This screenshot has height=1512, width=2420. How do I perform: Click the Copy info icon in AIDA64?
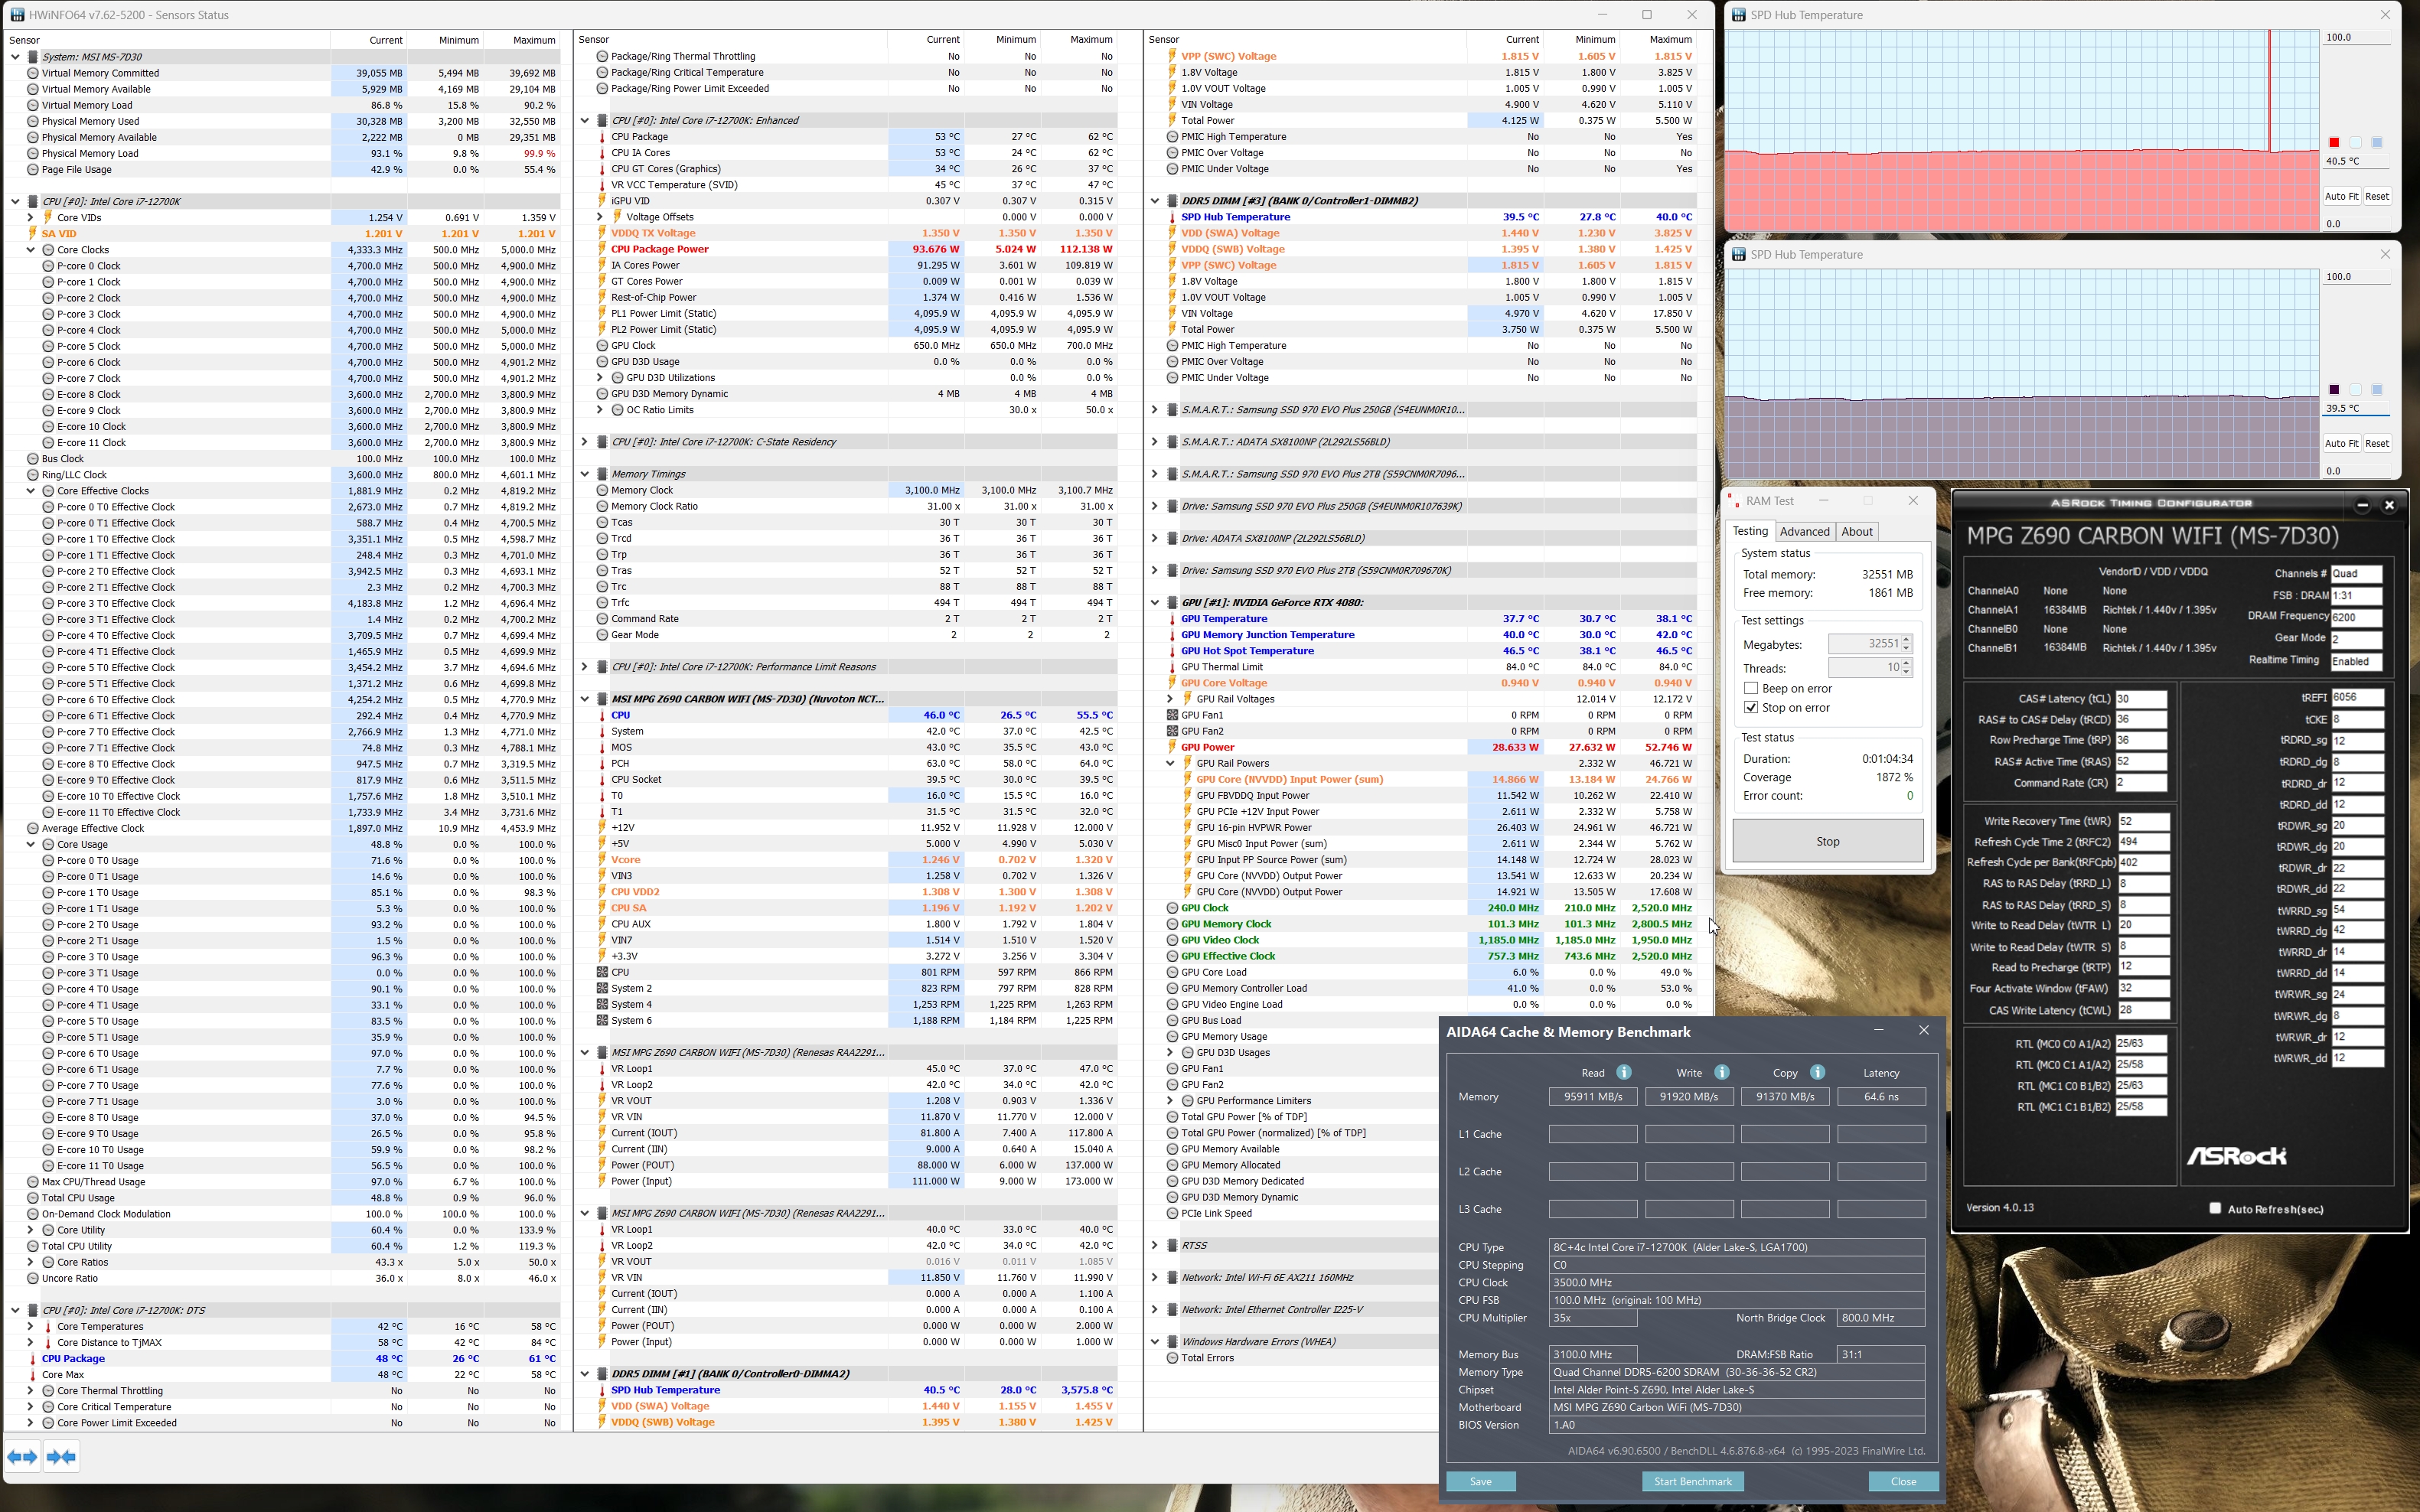tap(1817, 1072)
